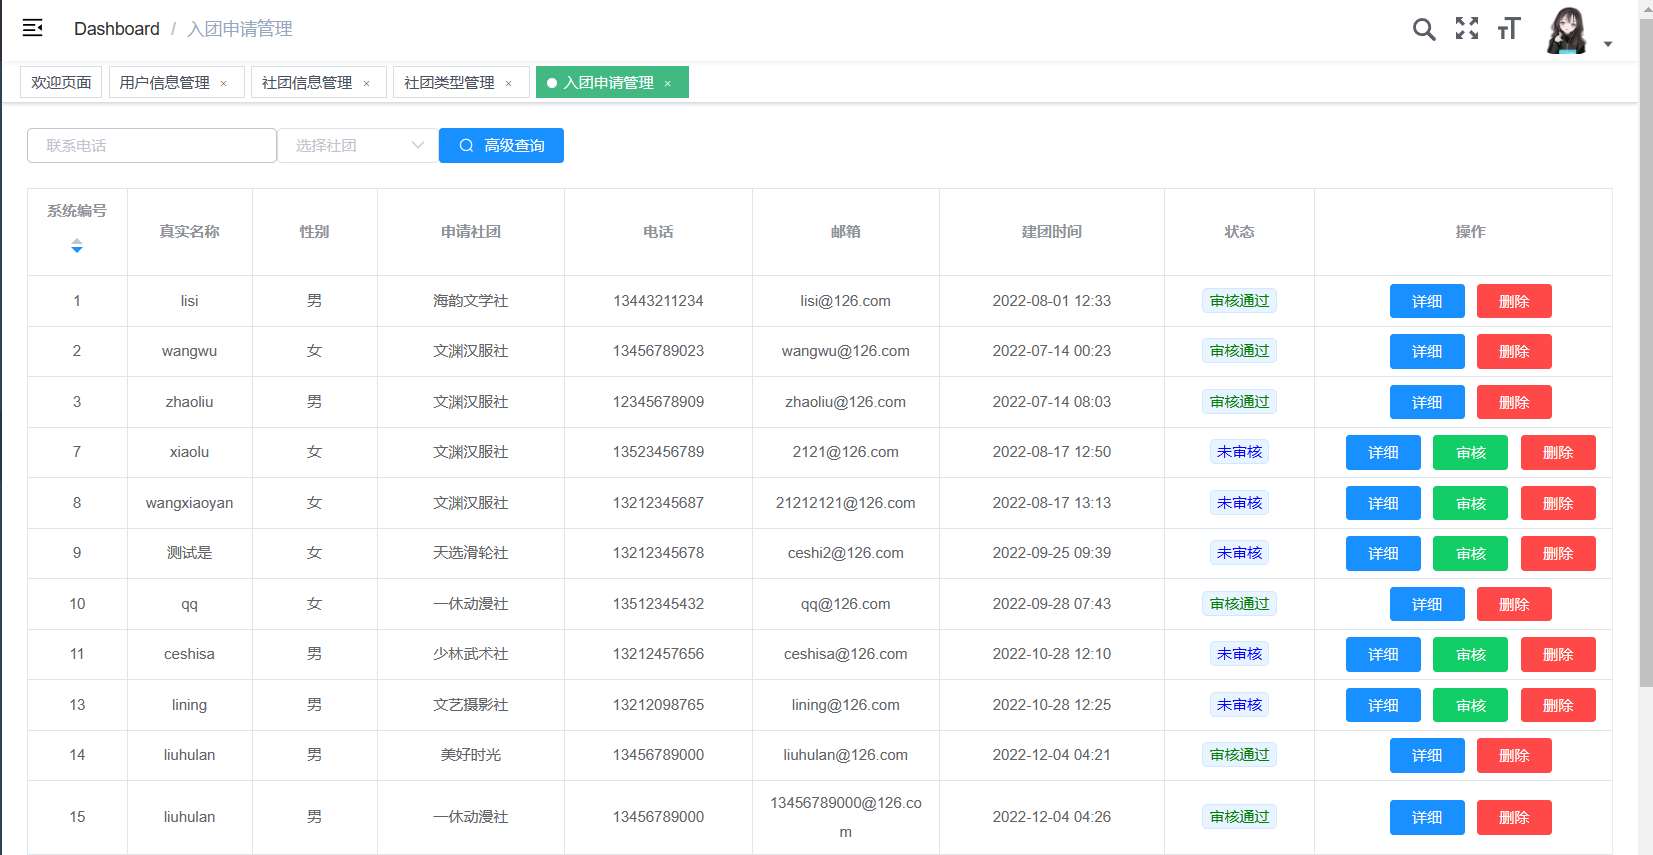This screenshot has width=1653, height=855.
Task: Open the header search icon
Action: 1423,29
